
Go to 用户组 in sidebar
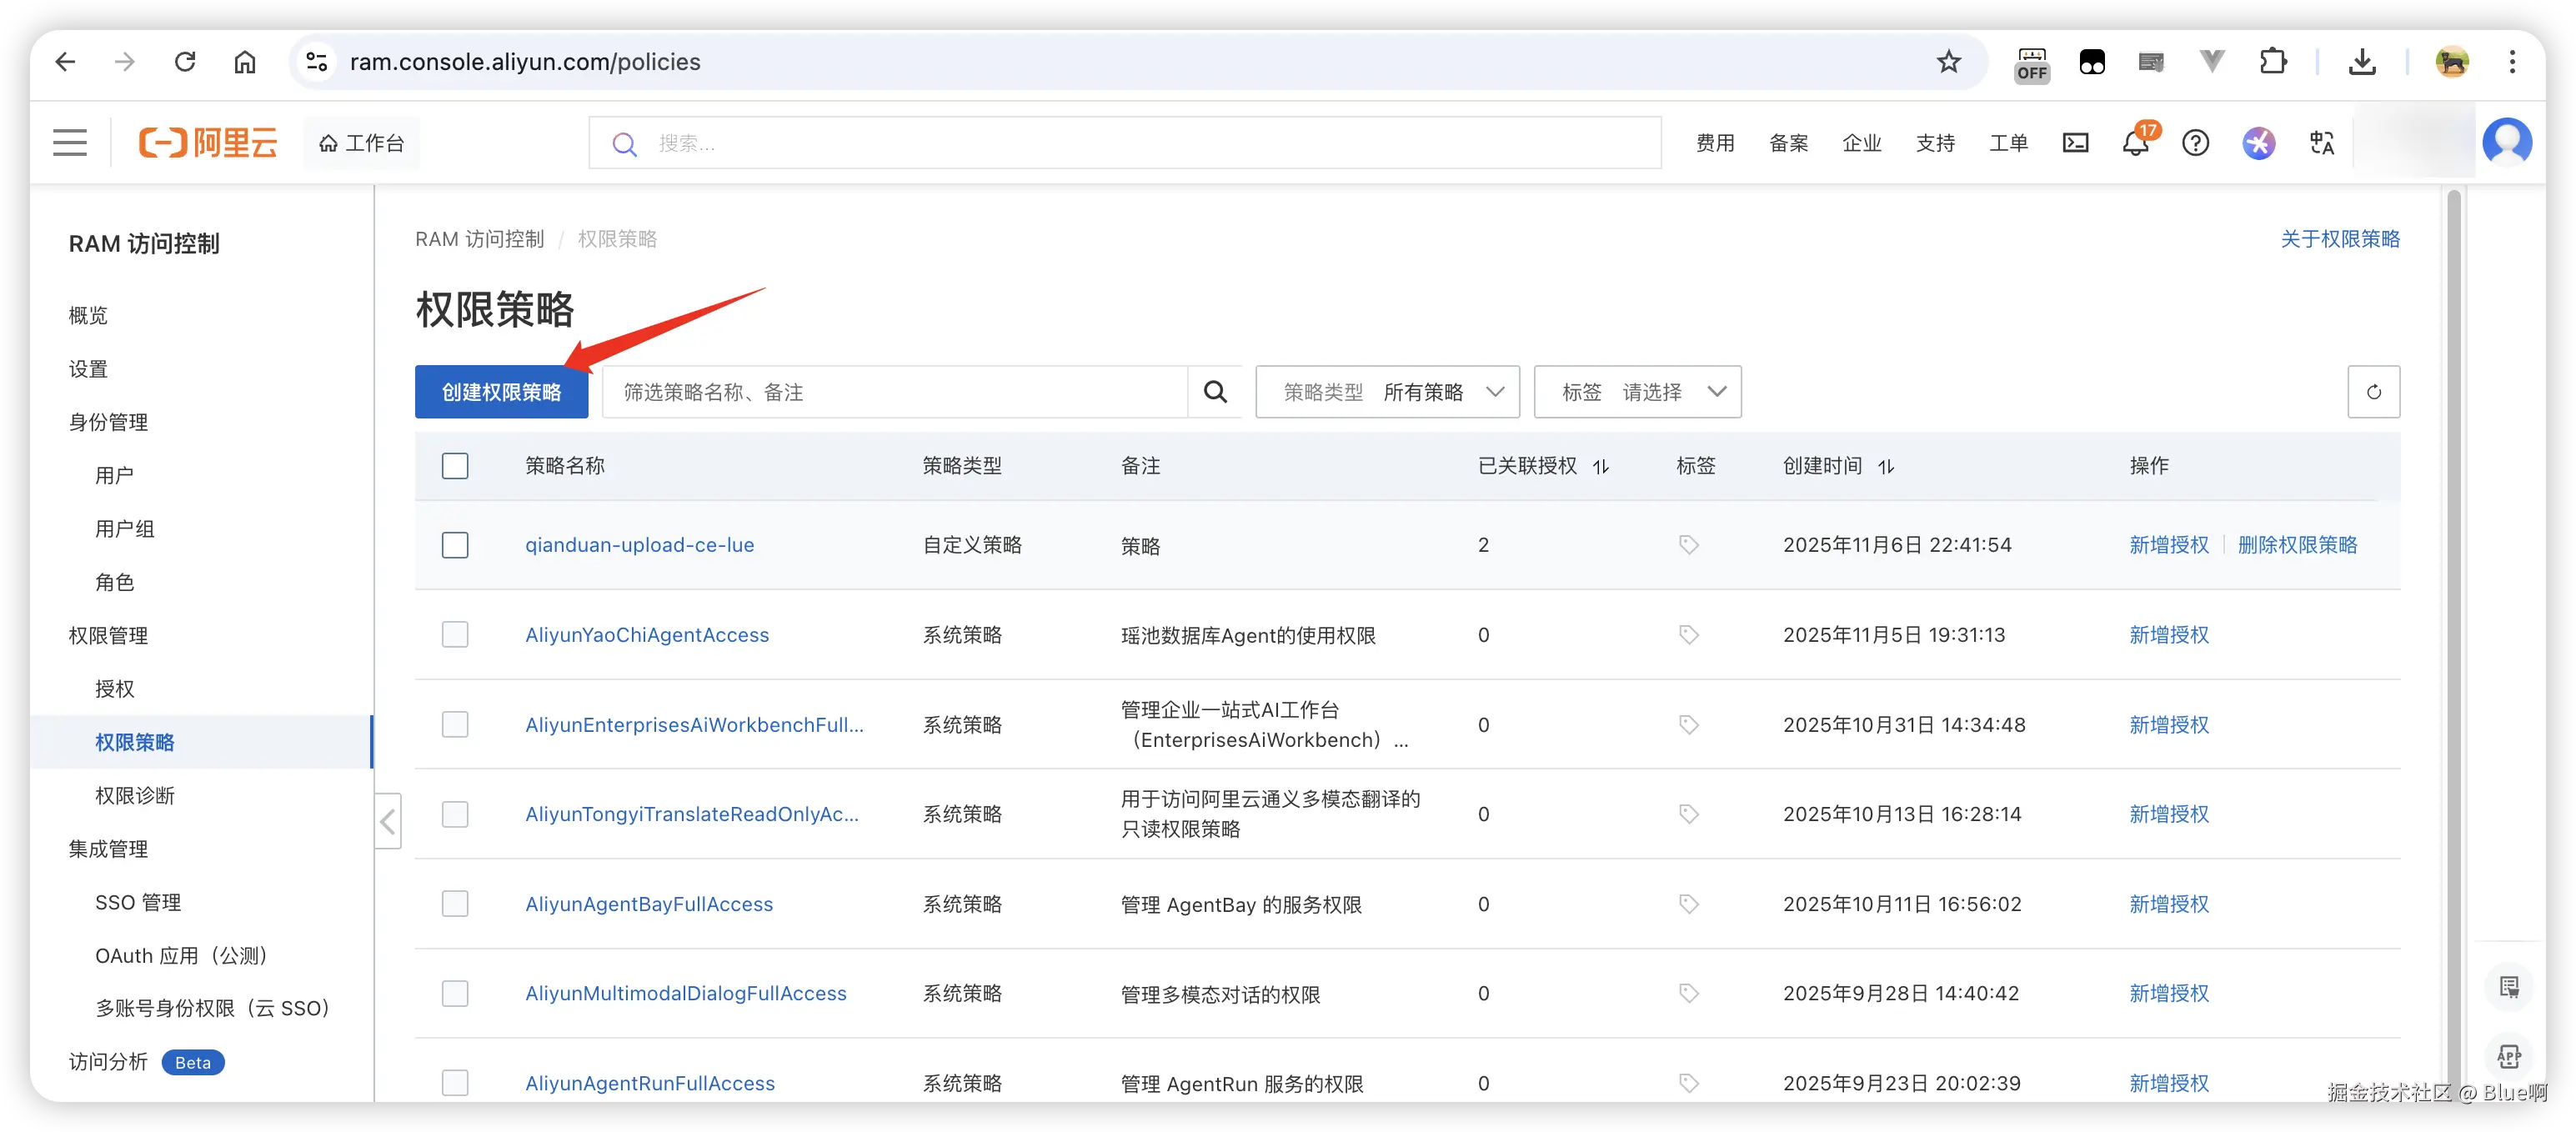click(125, 529)
